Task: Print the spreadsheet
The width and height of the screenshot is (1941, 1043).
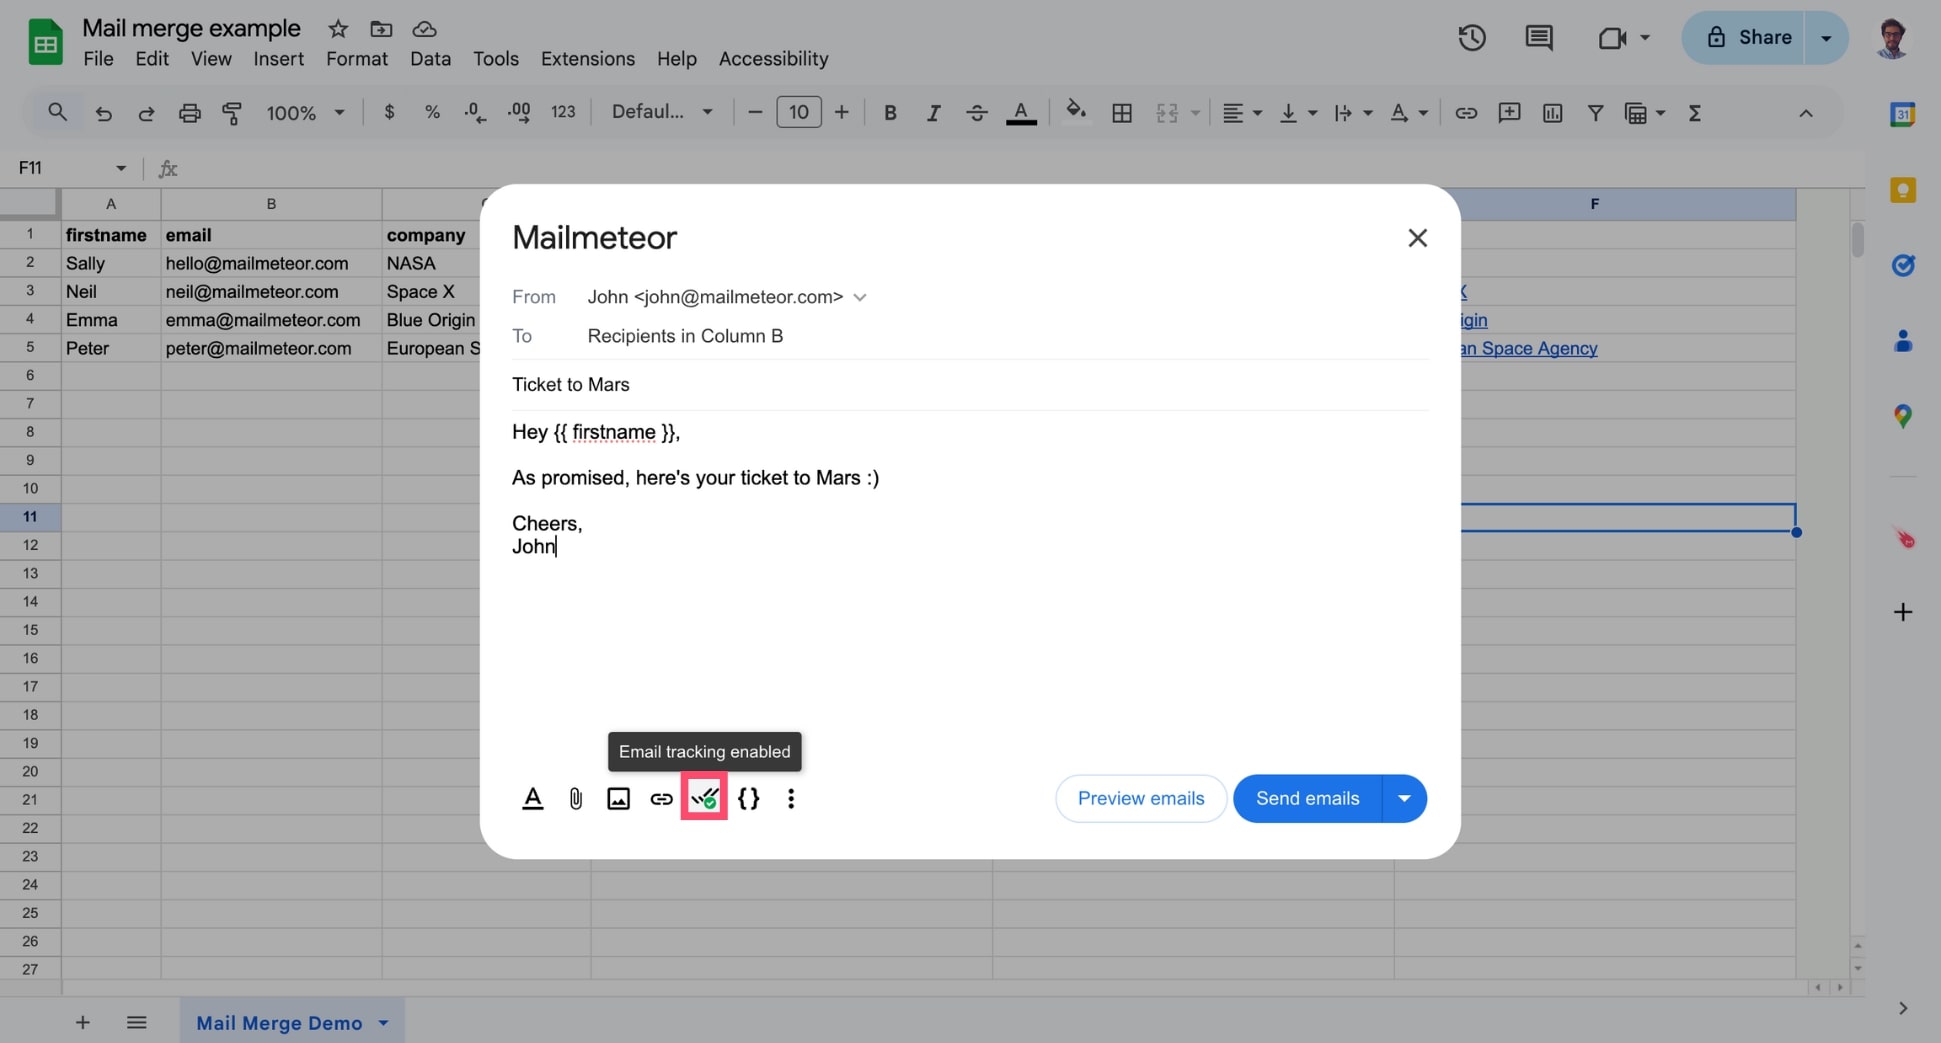Action: click(189, 113)
